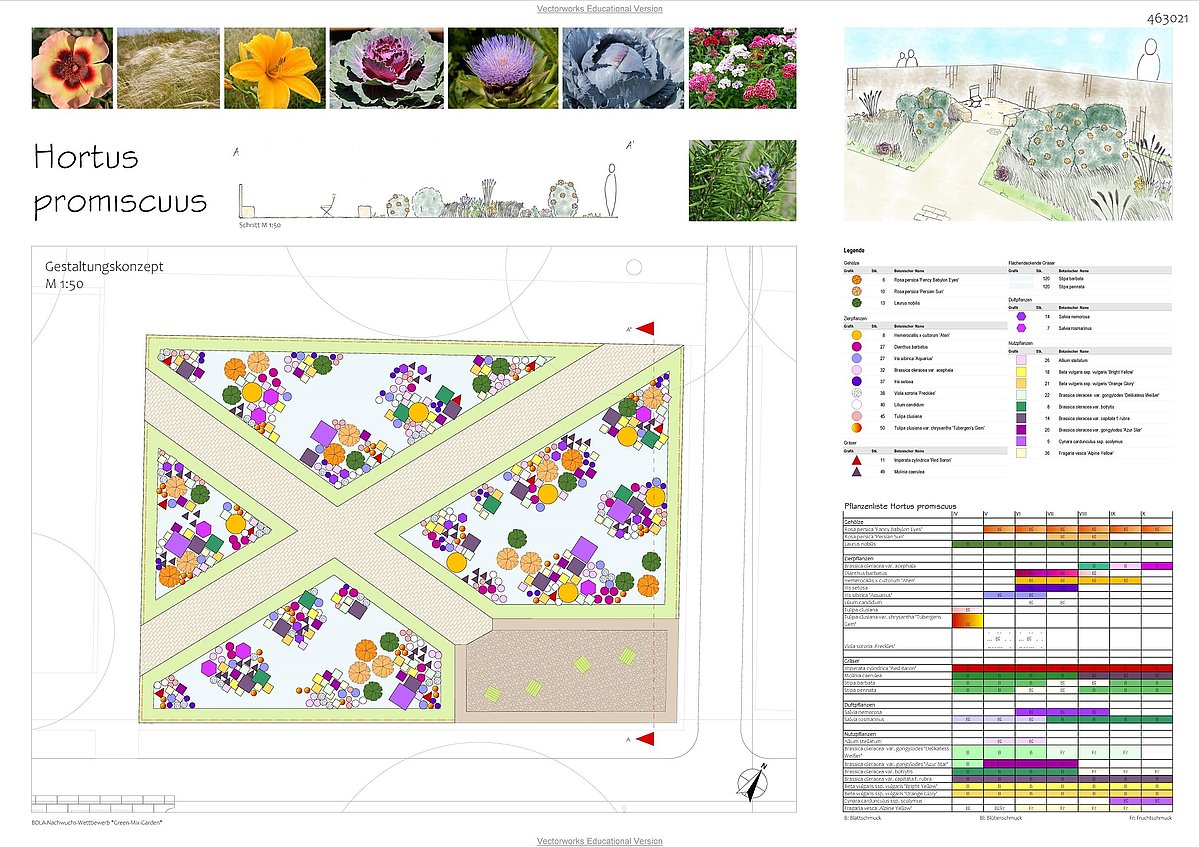Viewport: 1199px width, 848px height.
Task: Click the 'BDLA-Nachwuchs-Wettbewerb' caption text
Action: [x=97, y=823]
